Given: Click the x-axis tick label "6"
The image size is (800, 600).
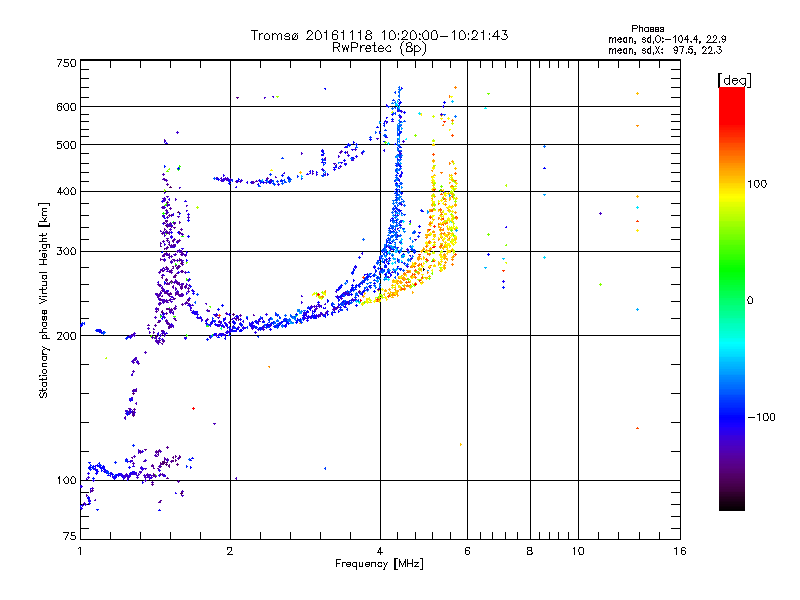Looking at the screenshot, I should pos(467,551).
